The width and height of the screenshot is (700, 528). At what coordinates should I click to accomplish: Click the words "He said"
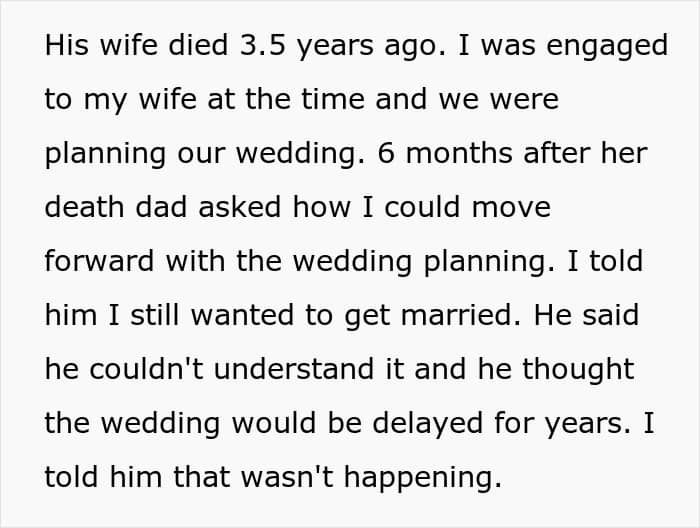click(587, 315)
